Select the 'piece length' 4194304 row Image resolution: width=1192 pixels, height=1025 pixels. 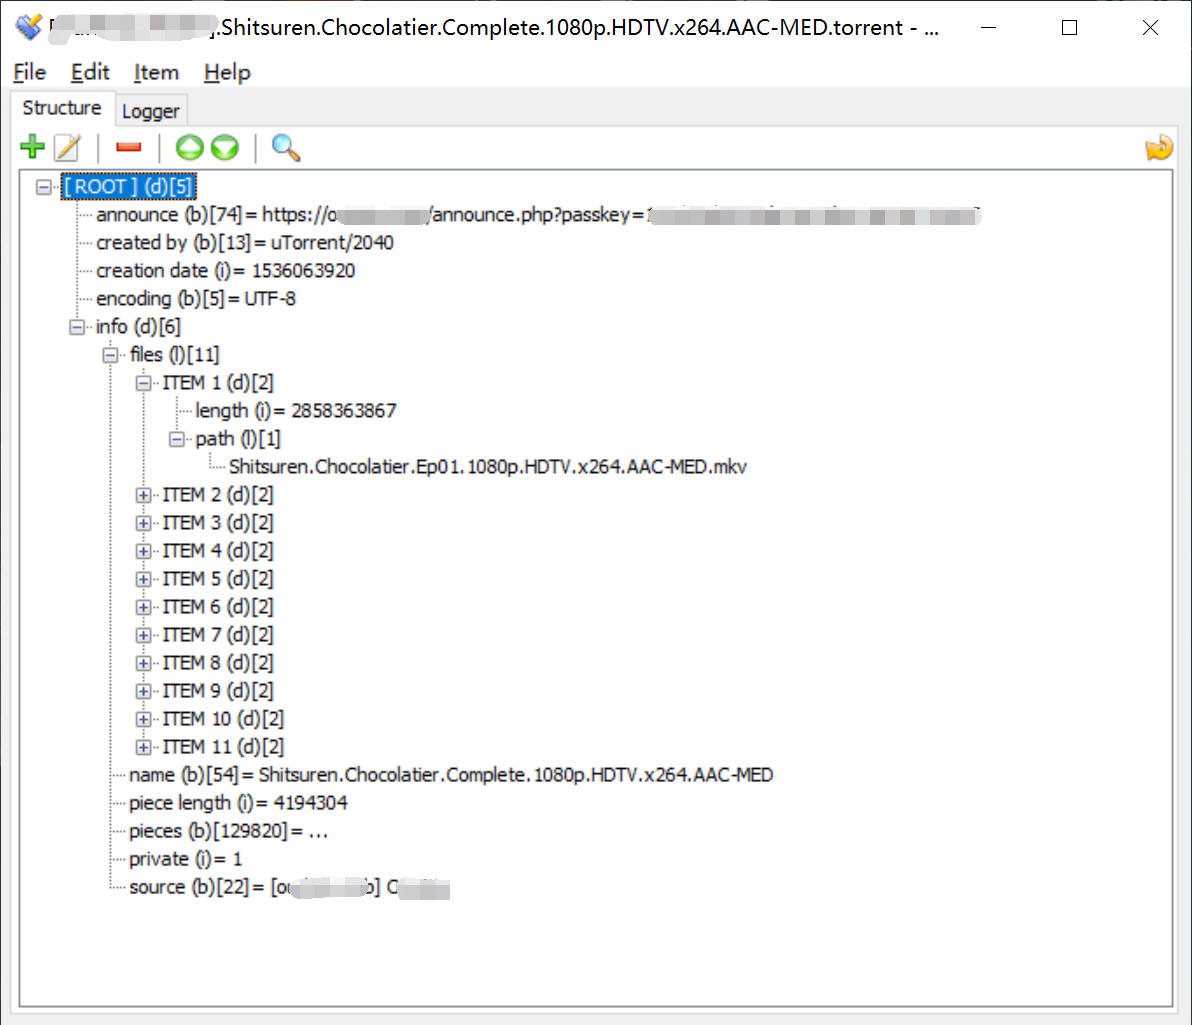click(x=238, y=804)
